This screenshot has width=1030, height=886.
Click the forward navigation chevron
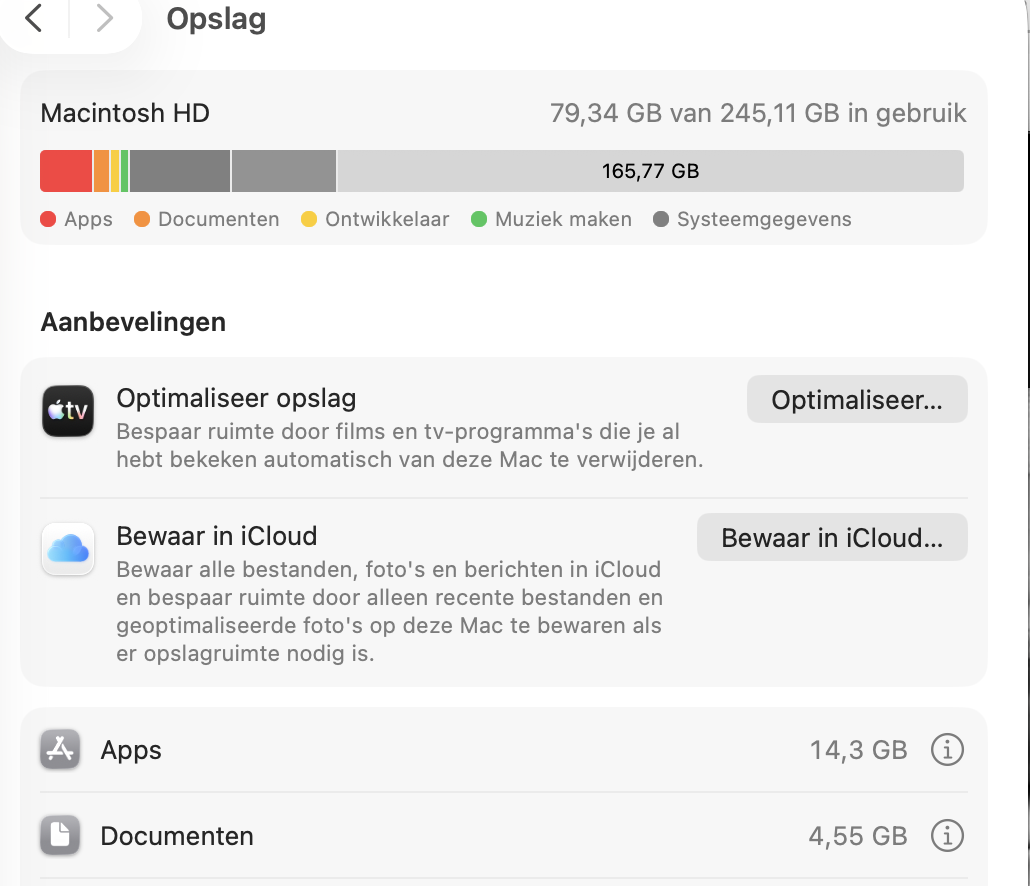(104, 18)
